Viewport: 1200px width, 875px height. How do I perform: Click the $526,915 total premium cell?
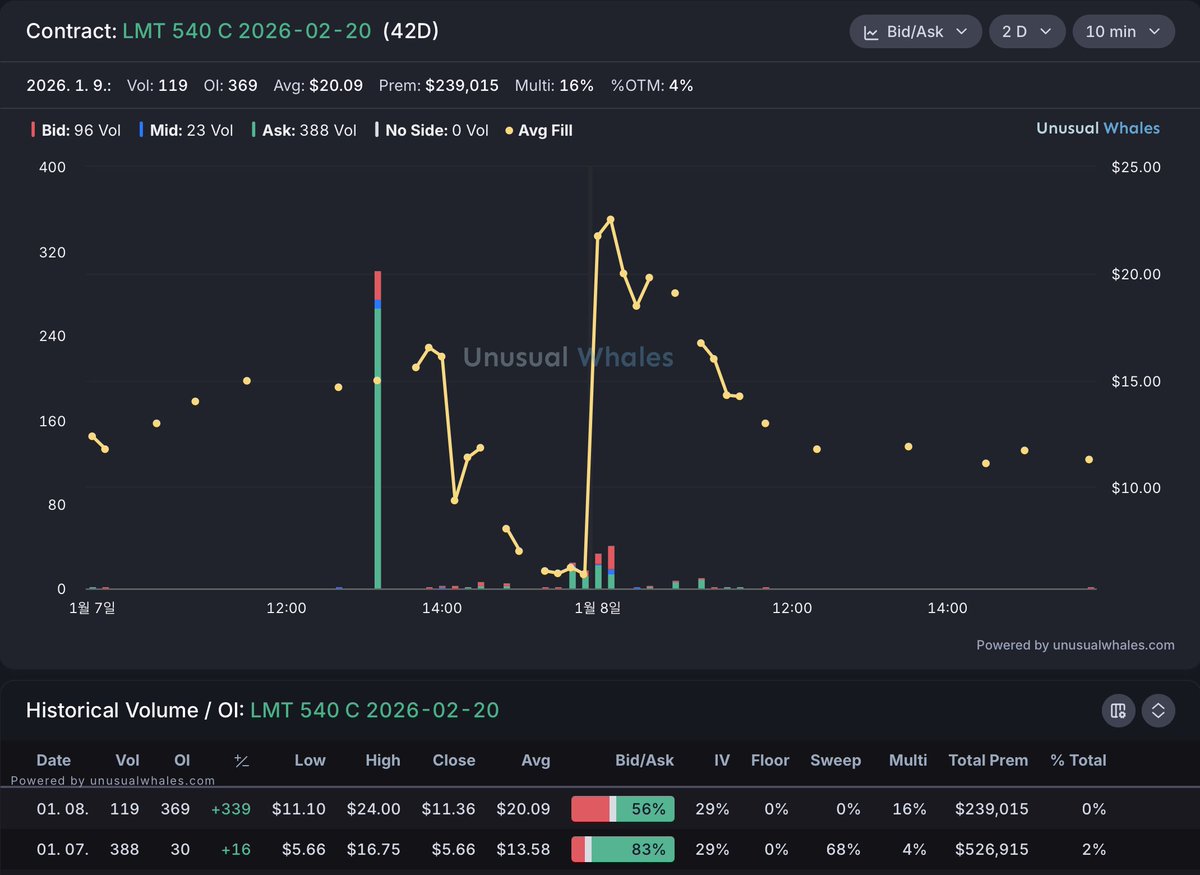991,849
